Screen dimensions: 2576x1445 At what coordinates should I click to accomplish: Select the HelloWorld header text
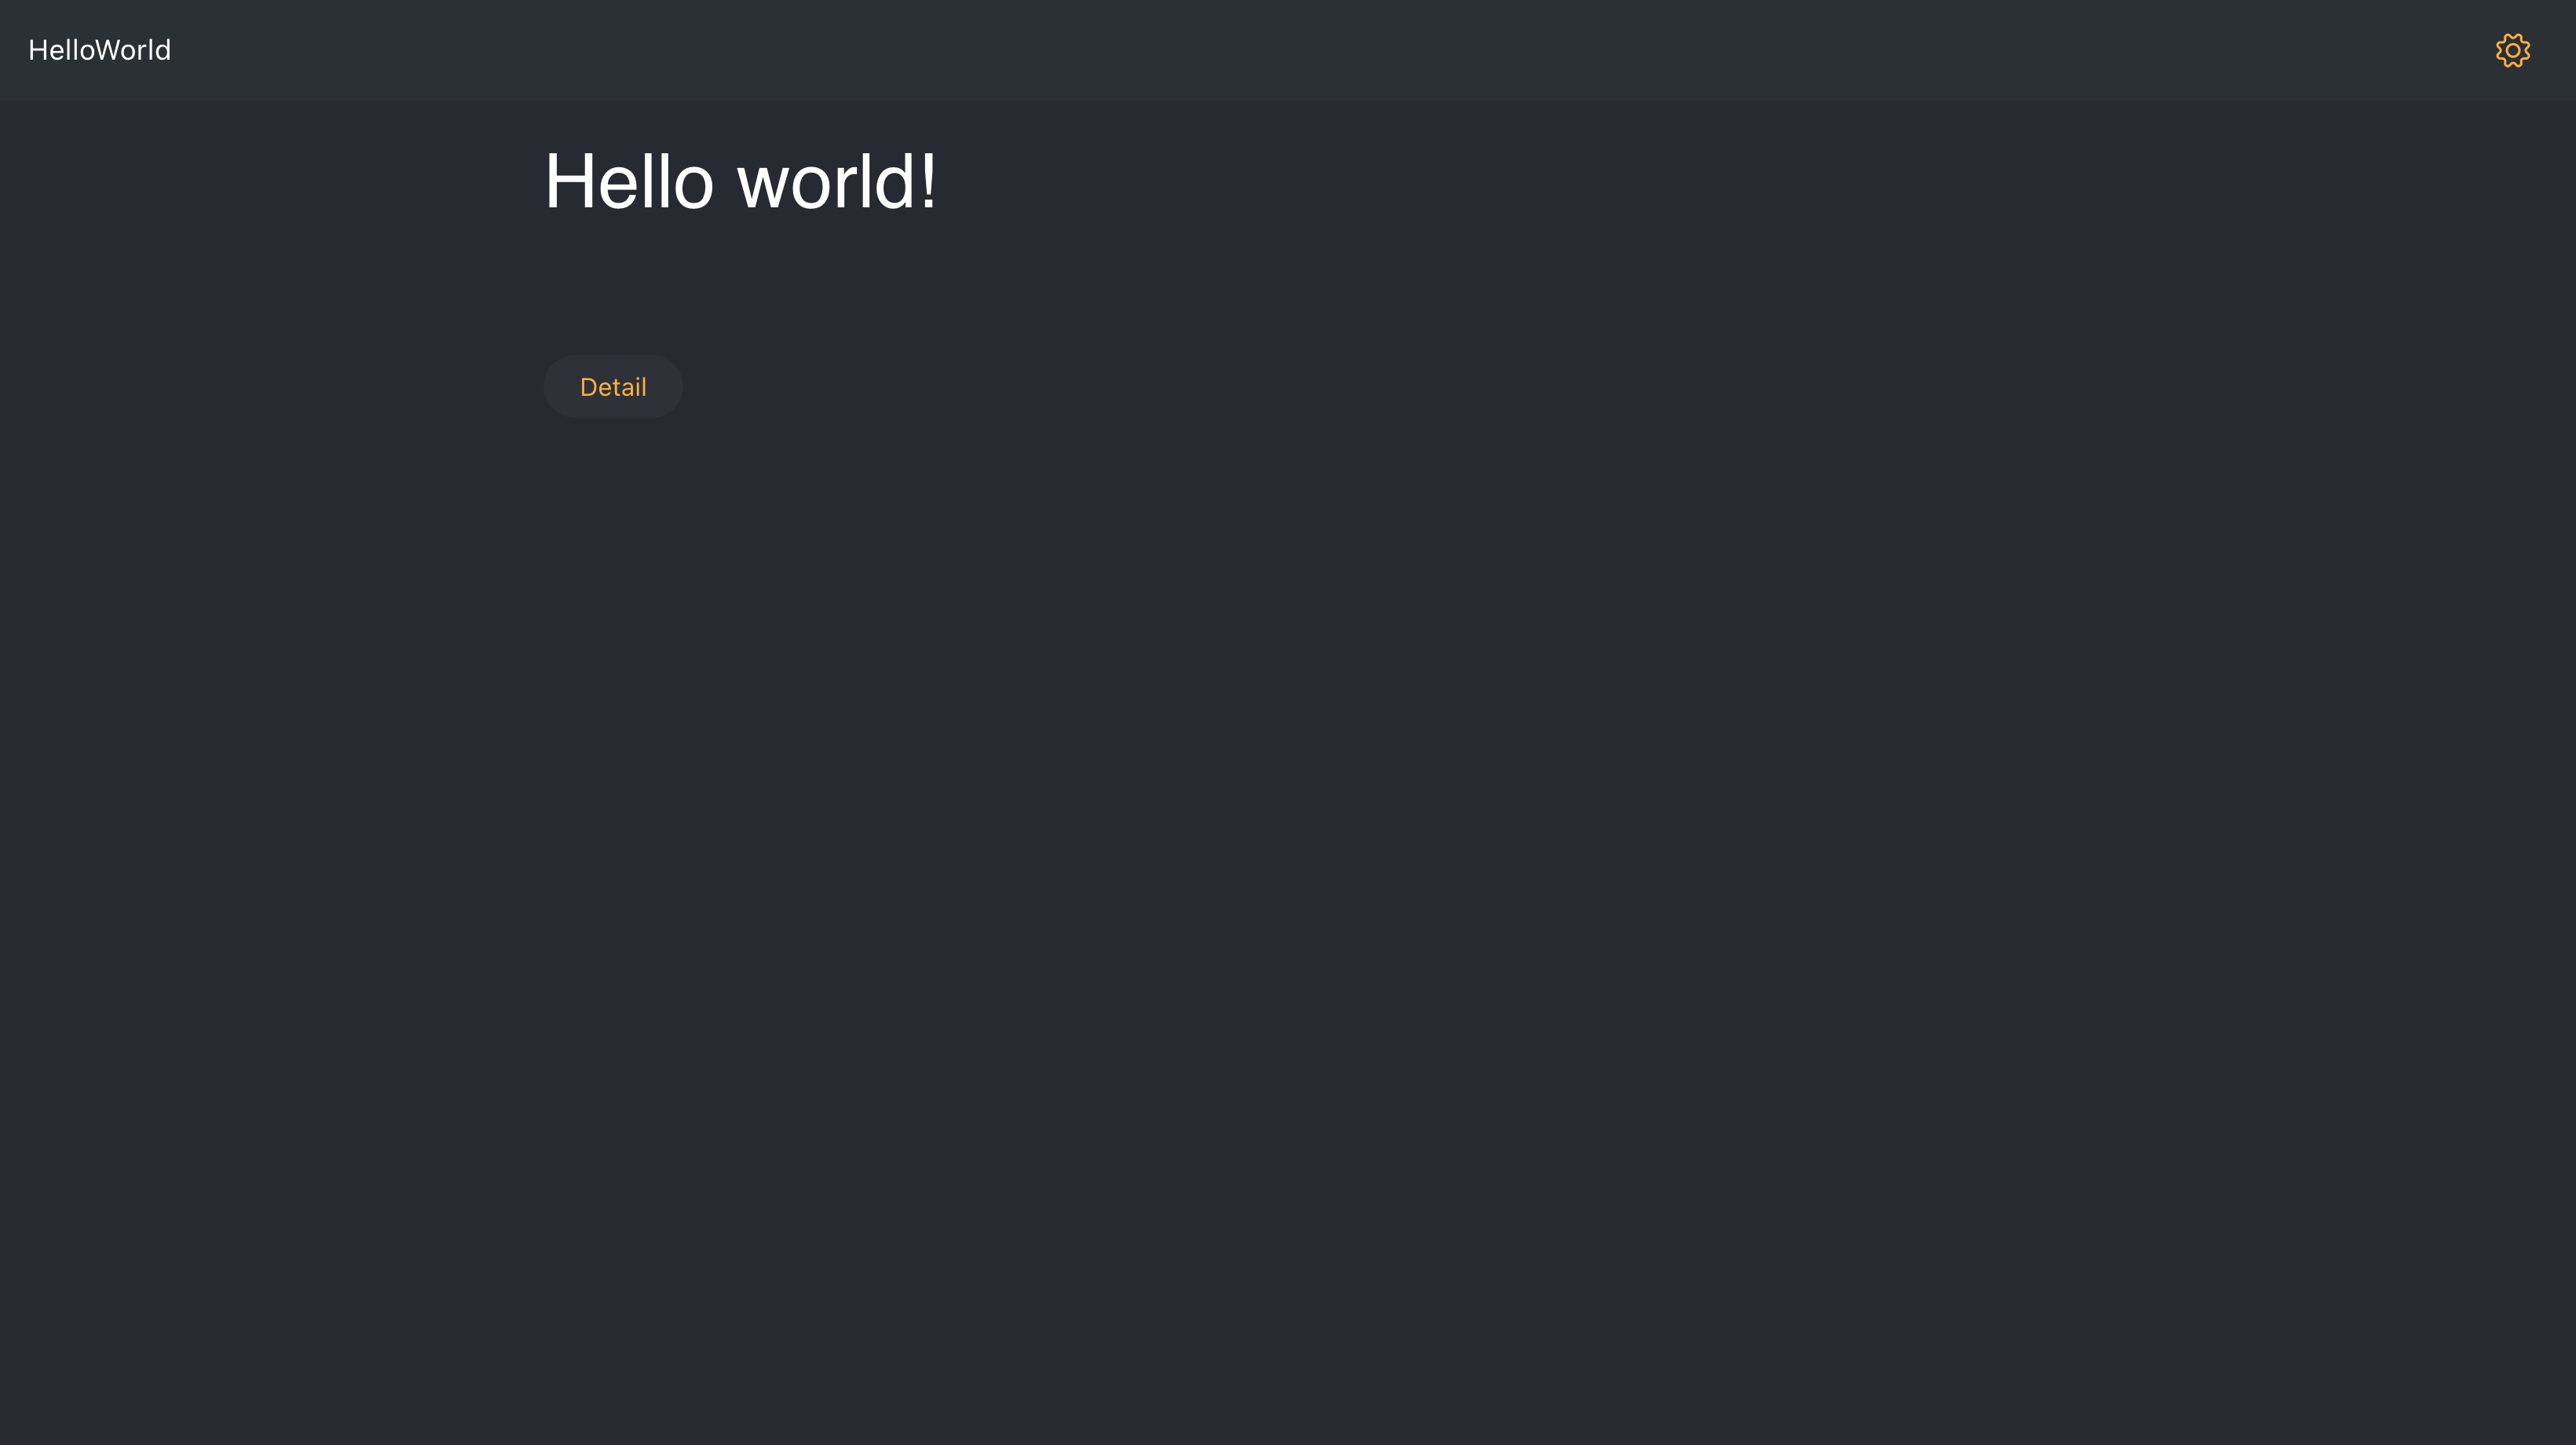tap(99, 50)
